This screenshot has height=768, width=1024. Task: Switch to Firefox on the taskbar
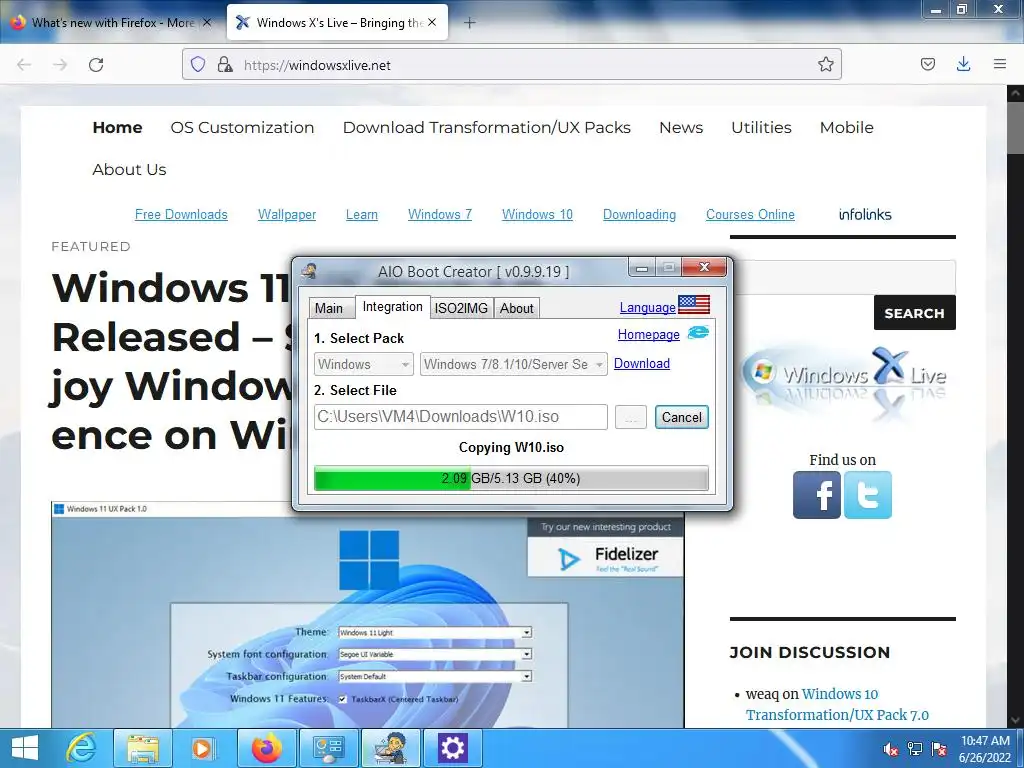point(266,748)
